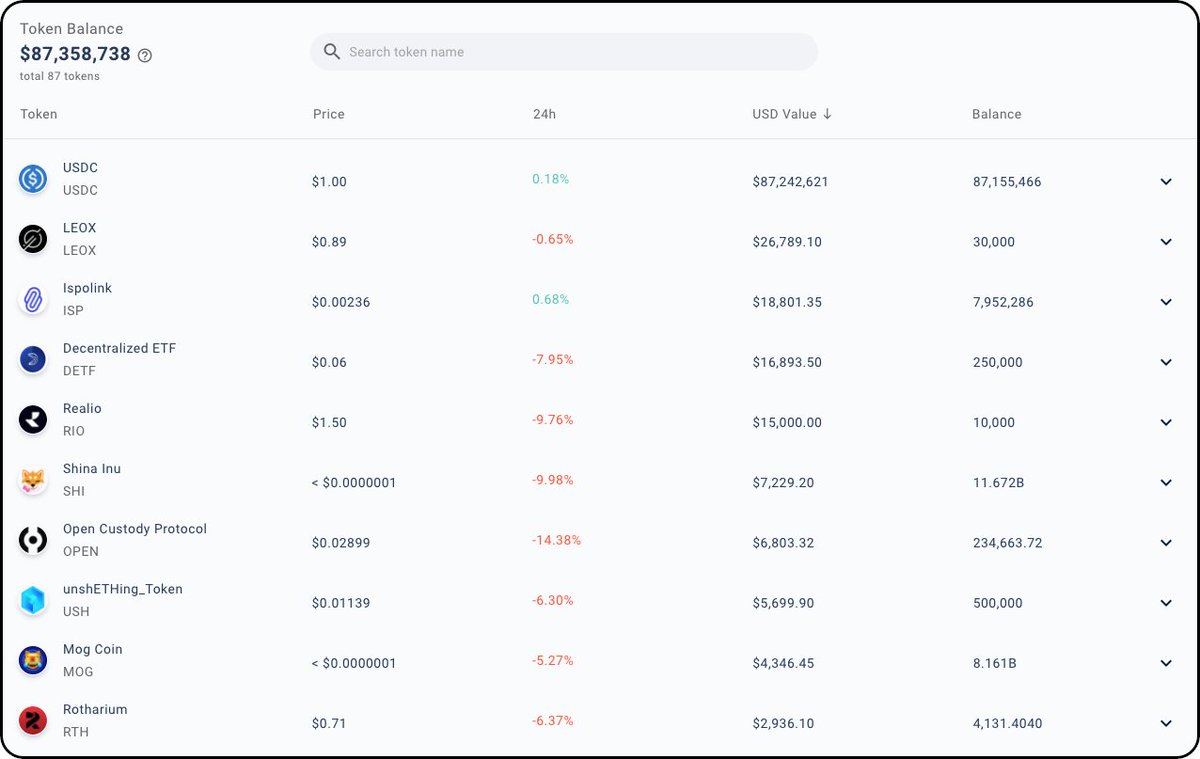Click the Mog Coin value $4,346.45
Screen dimensions: 1200x759
point(783,663)
